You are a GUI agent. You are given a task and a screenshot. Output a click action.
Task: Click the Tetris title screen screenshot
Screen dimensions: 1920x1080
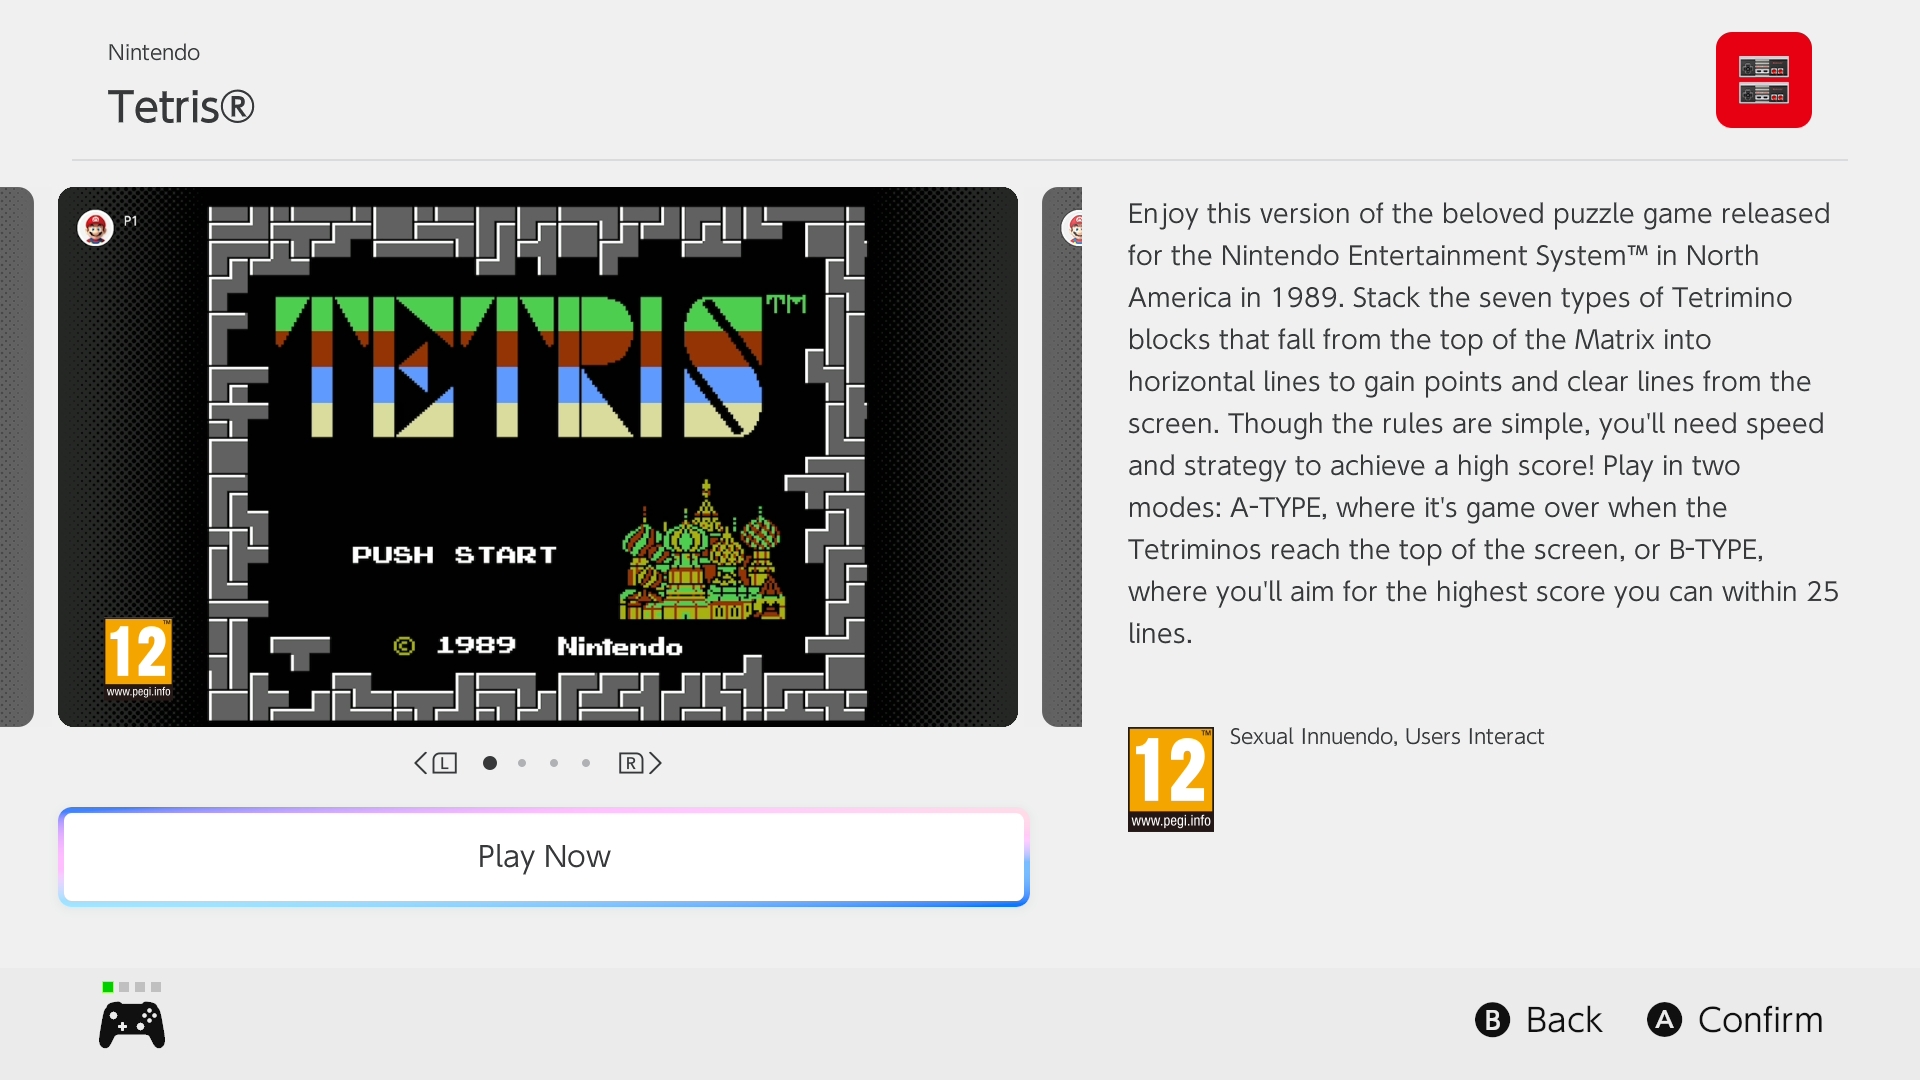pos(538,457)
